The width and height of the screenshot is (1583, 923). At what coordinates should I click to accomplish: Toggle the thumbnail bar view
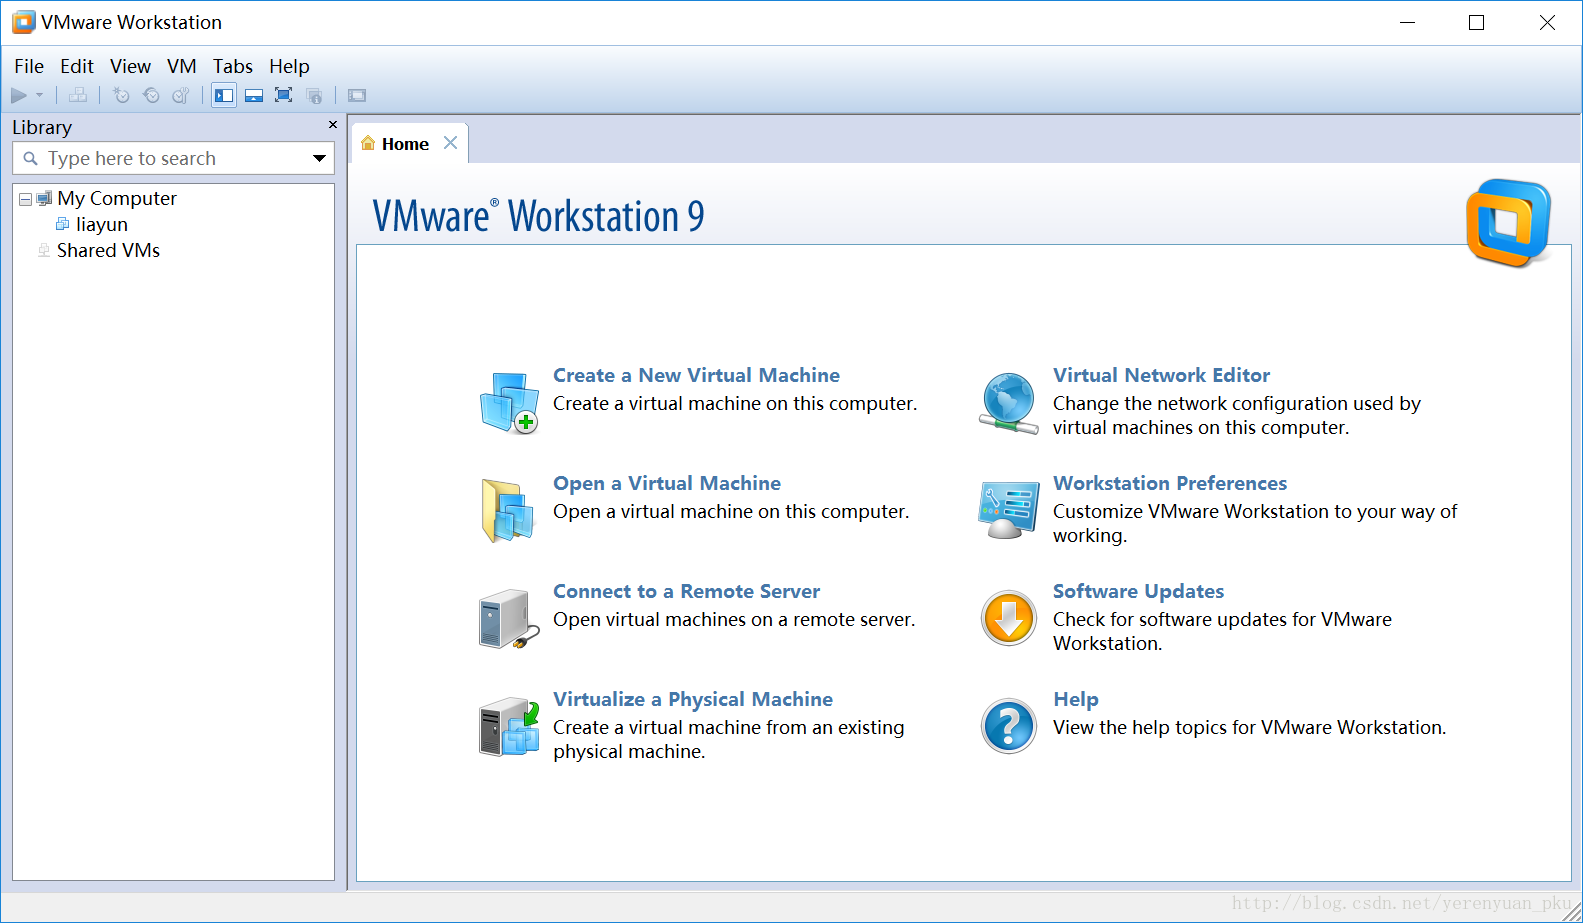tap(254, 95)
